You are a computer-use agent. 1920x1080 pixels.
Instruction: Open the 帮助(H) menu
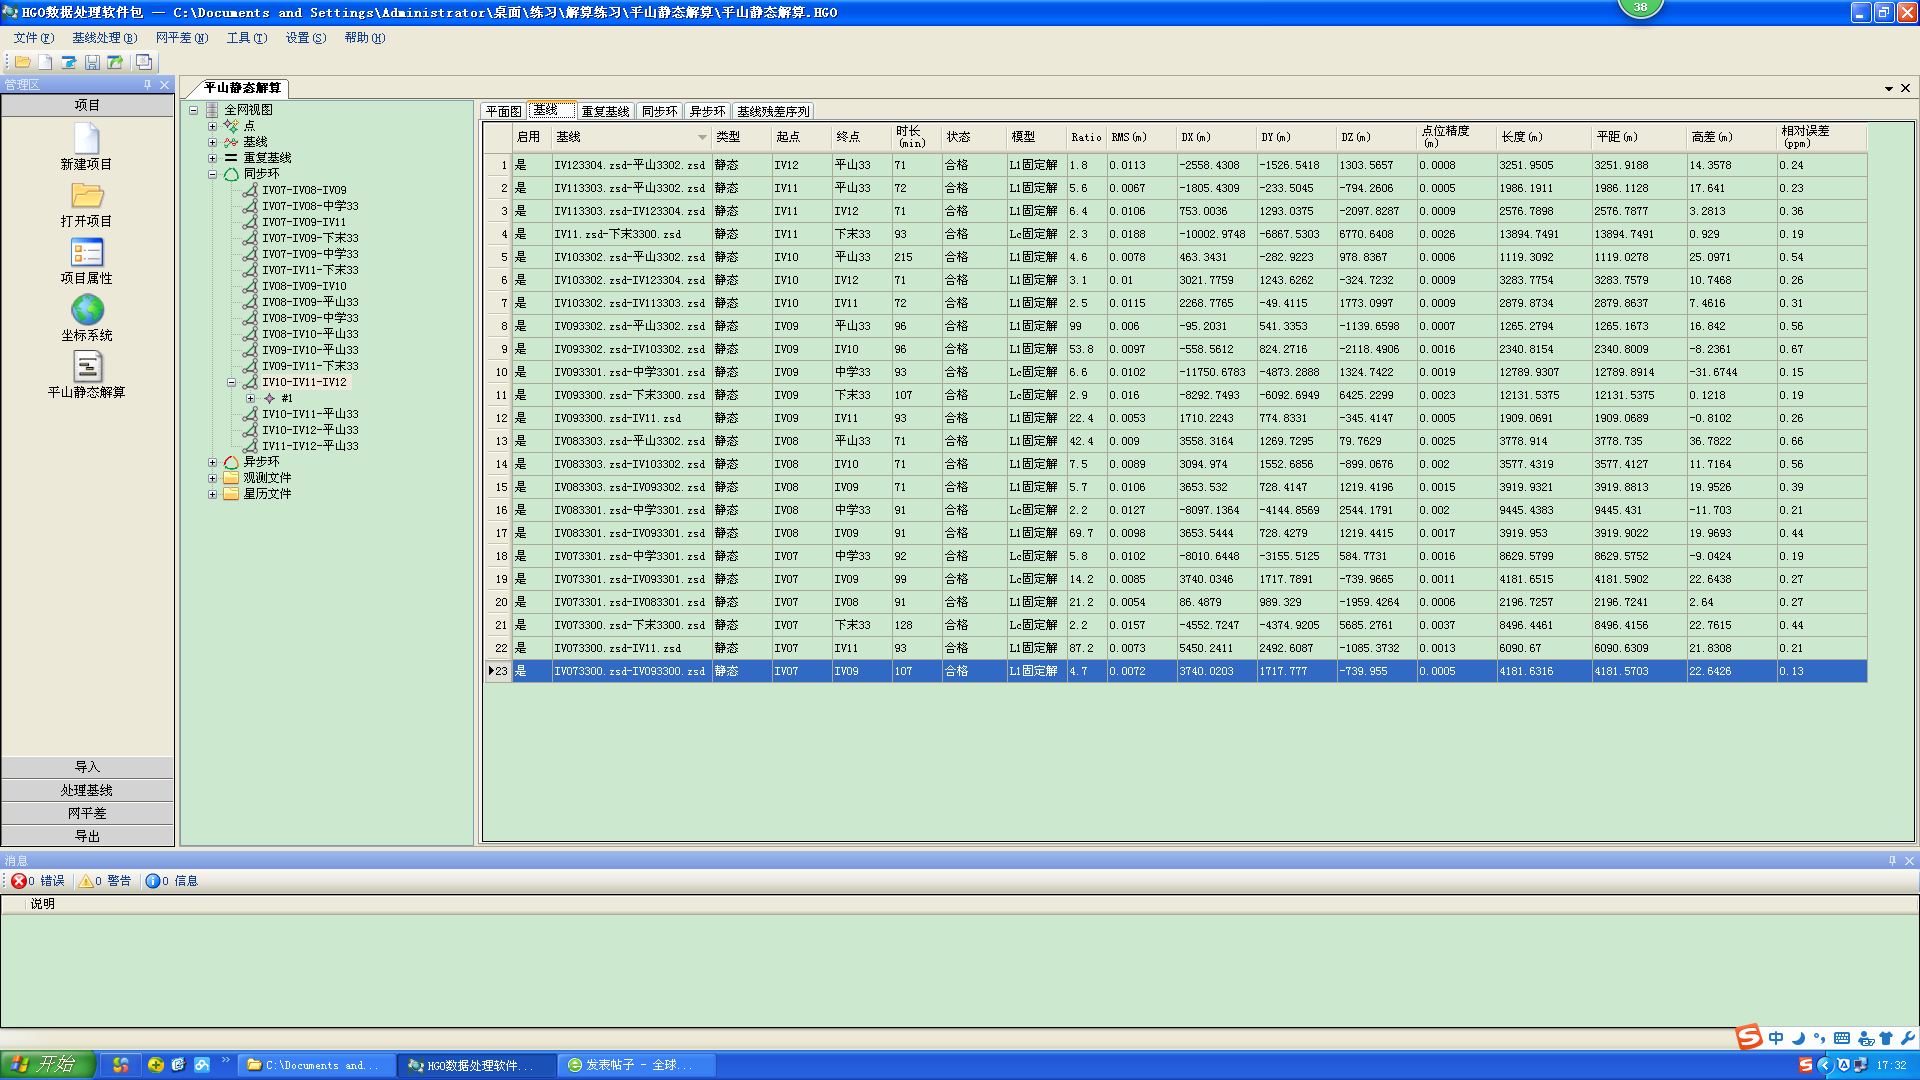pyautogui.click(x=364, y=38)
